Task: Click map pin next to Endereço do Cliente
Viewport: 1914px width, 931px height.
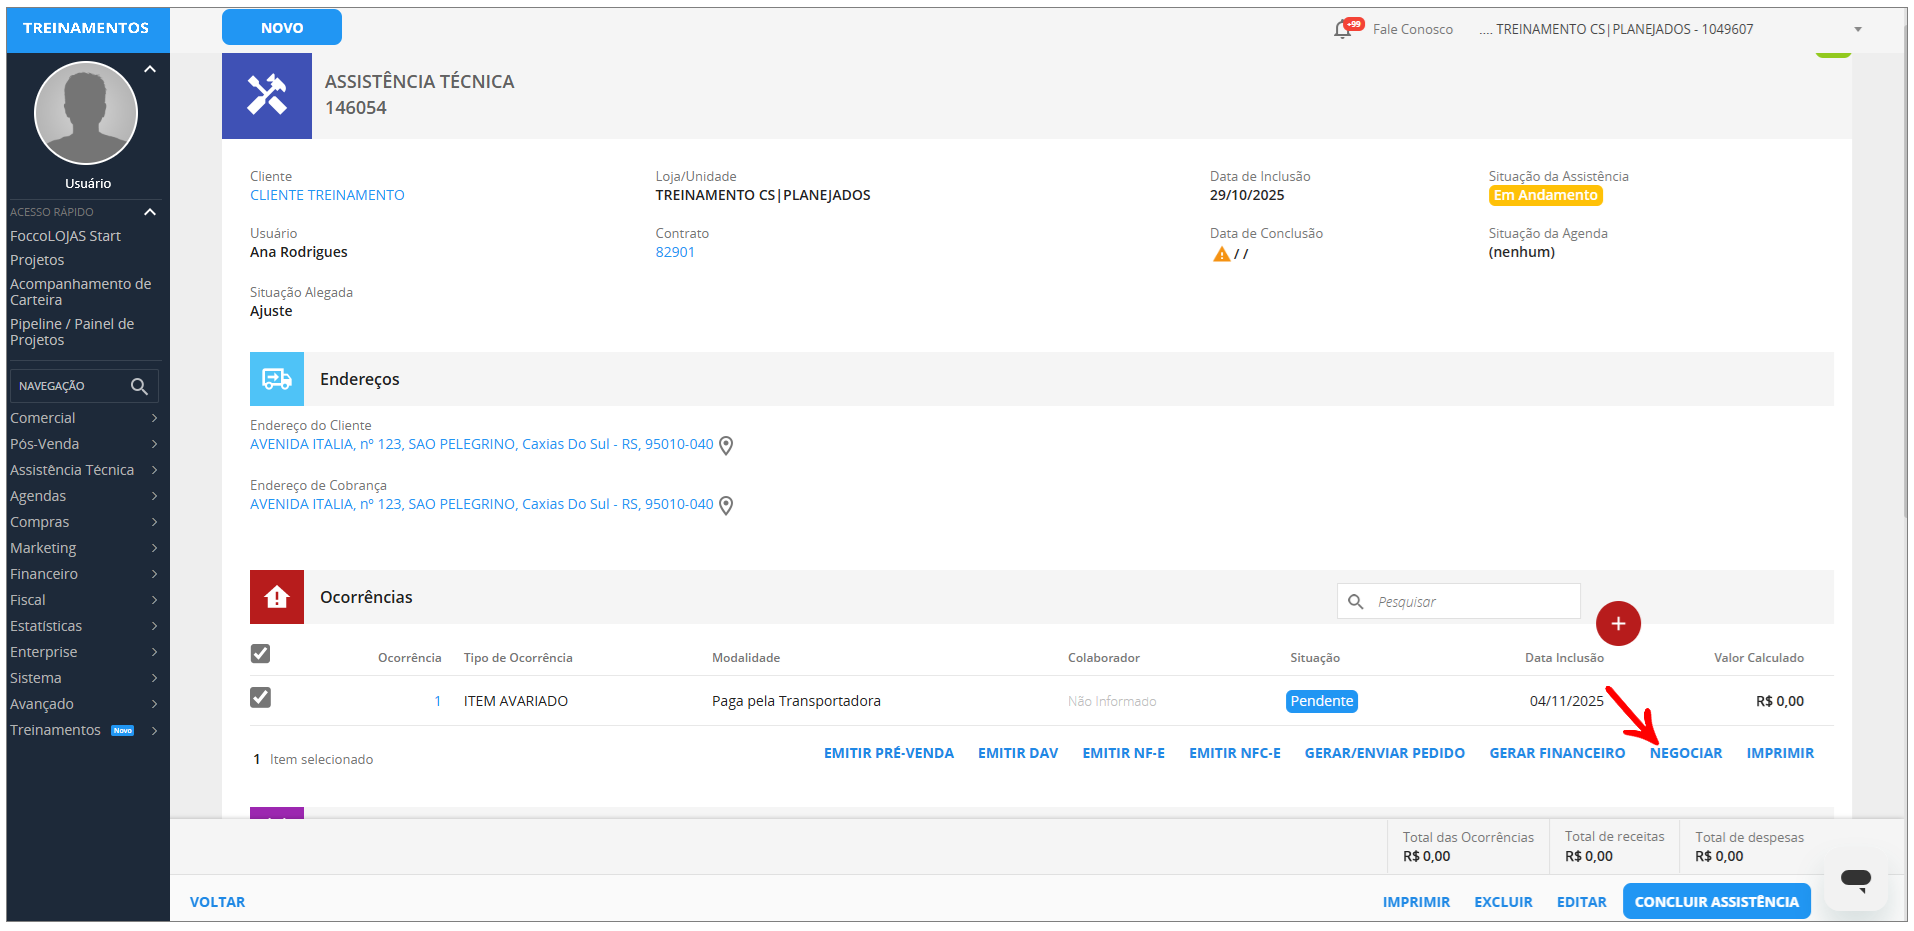Action: tap(726, 446)
